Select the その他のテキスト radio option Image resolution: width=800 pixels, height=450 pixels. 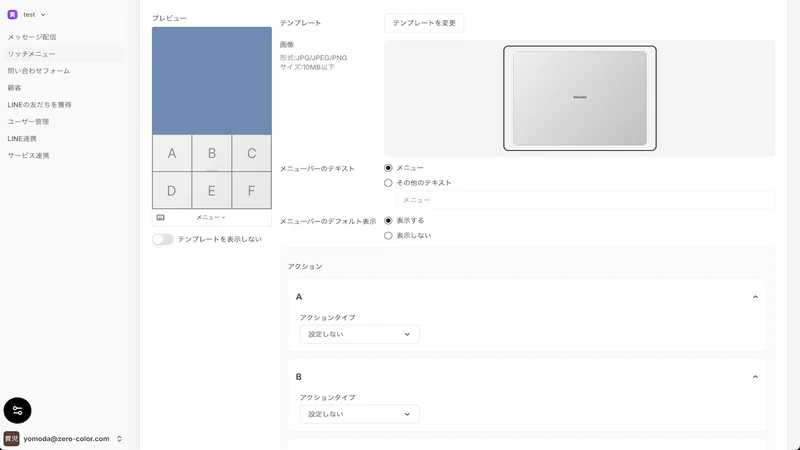pyautogui.click(x=388, y=183)
